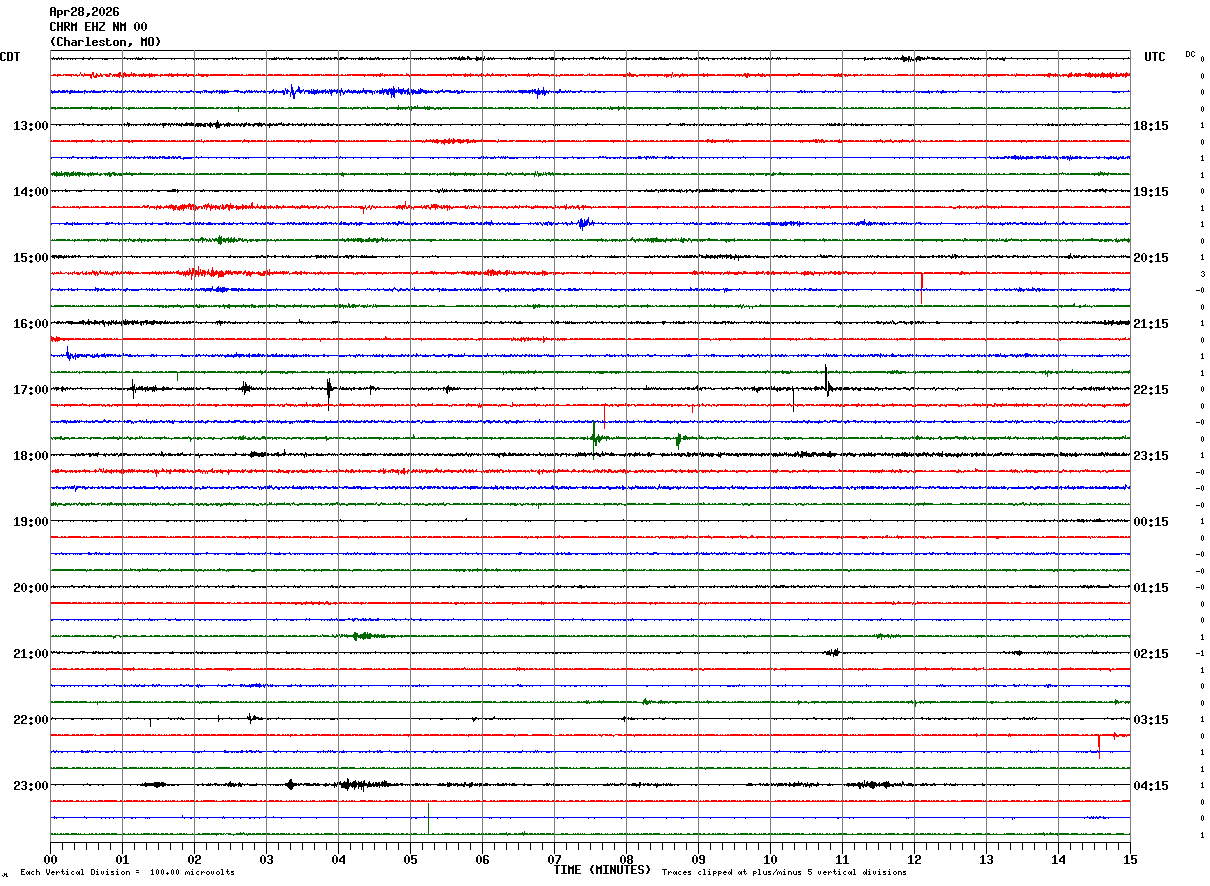
Task: Select the station code CHRM EHZ NM 00
Action: point(98,27)
